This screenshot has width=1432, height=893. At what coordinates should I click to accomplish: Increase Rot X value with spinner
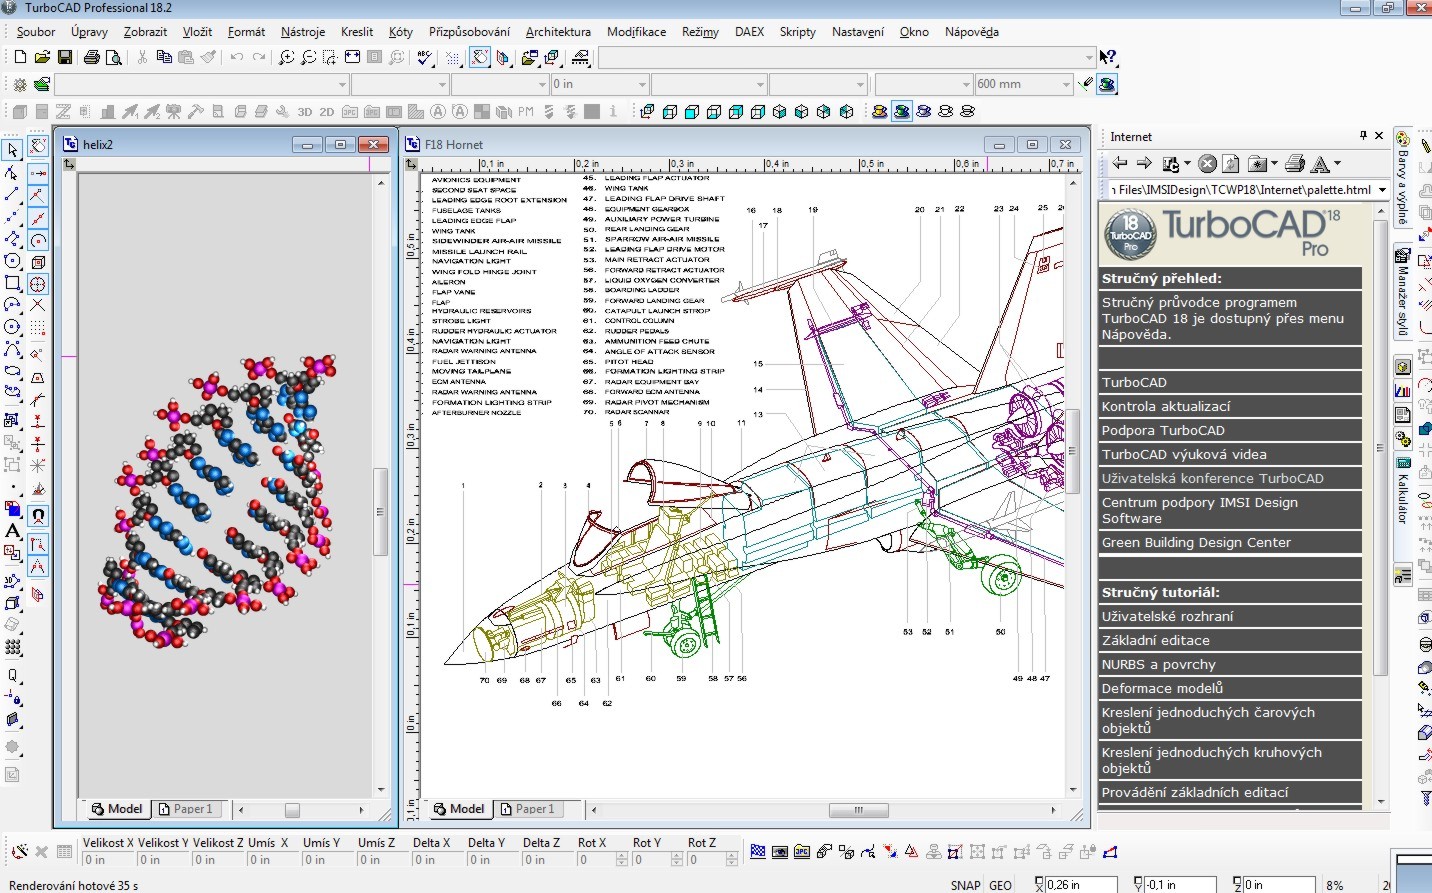(622, 855)
